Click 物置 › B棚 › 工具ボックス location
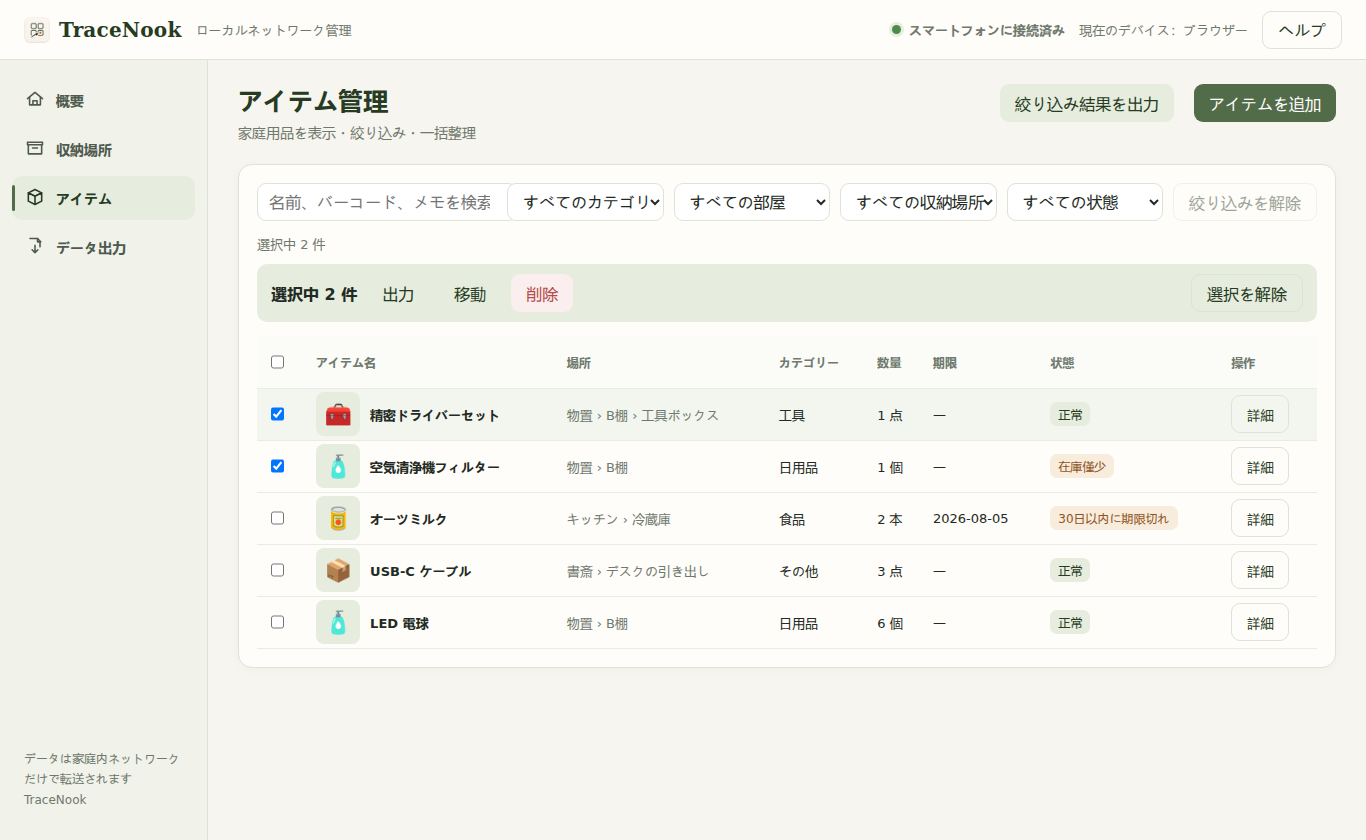This screenshot has height=840, width=1366. click(x=643, y=415)
